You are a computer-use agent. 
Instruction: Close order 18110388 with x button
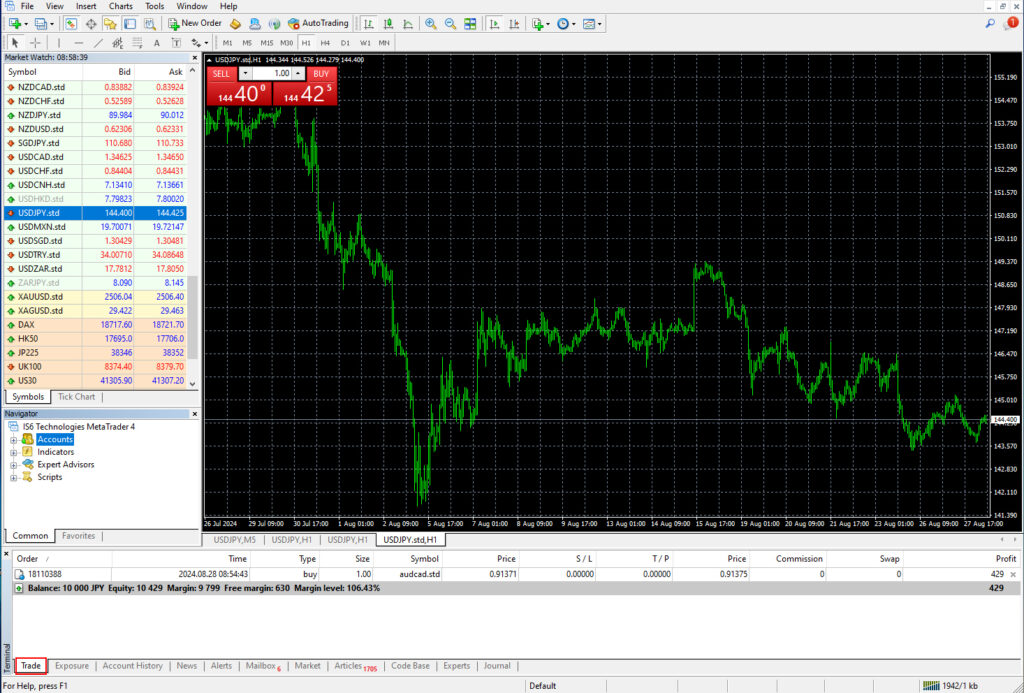pos(1013,575)
